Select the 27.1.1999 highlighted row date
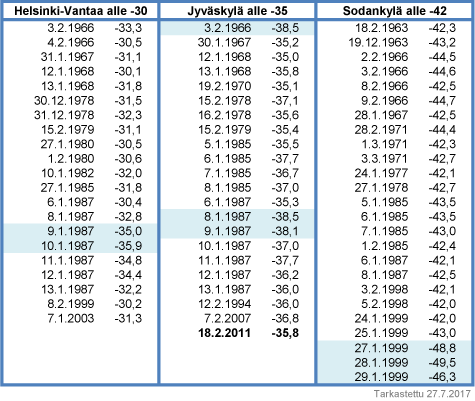 pos(381,348)
